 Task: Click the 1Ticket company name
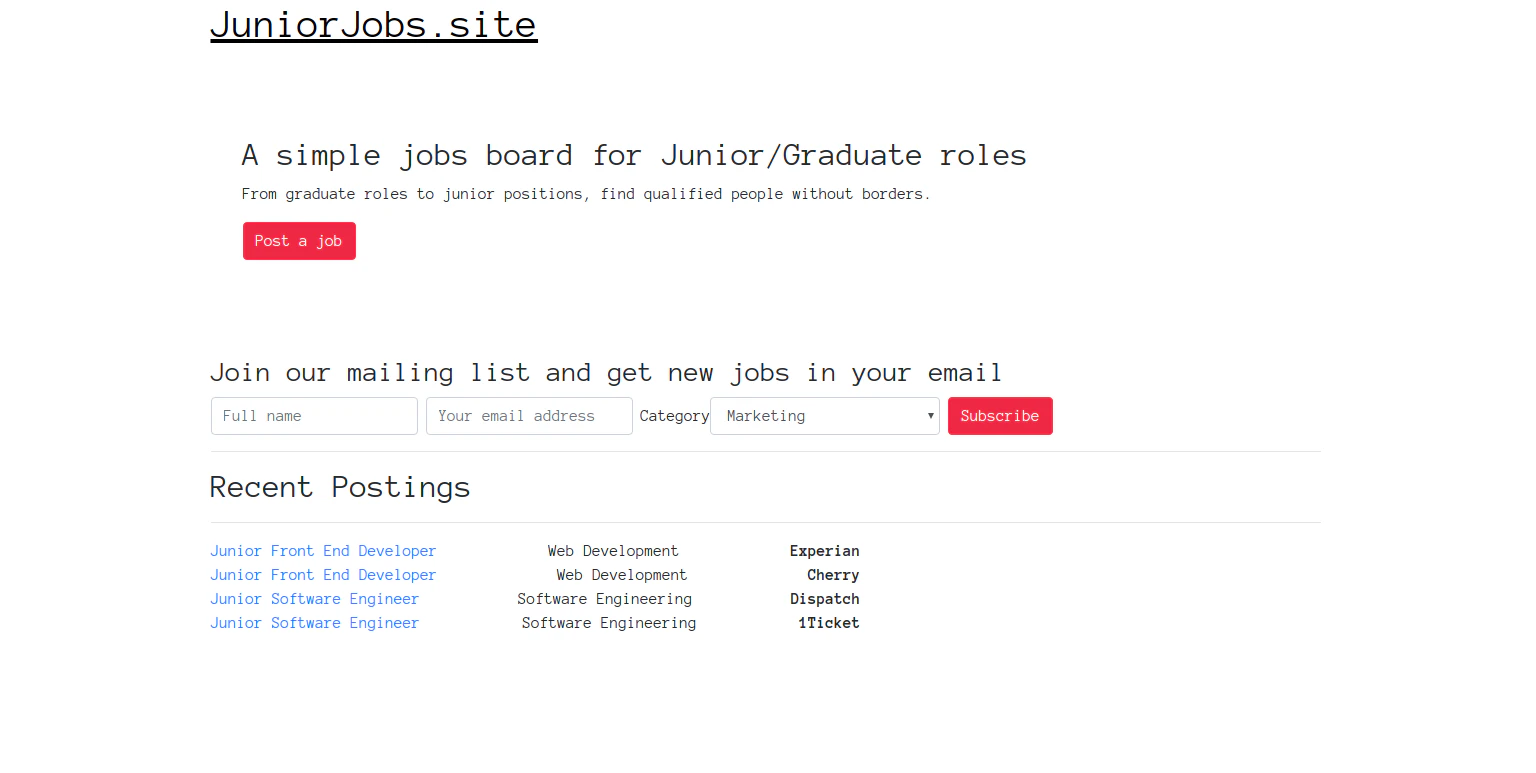(x=828, y=622)
